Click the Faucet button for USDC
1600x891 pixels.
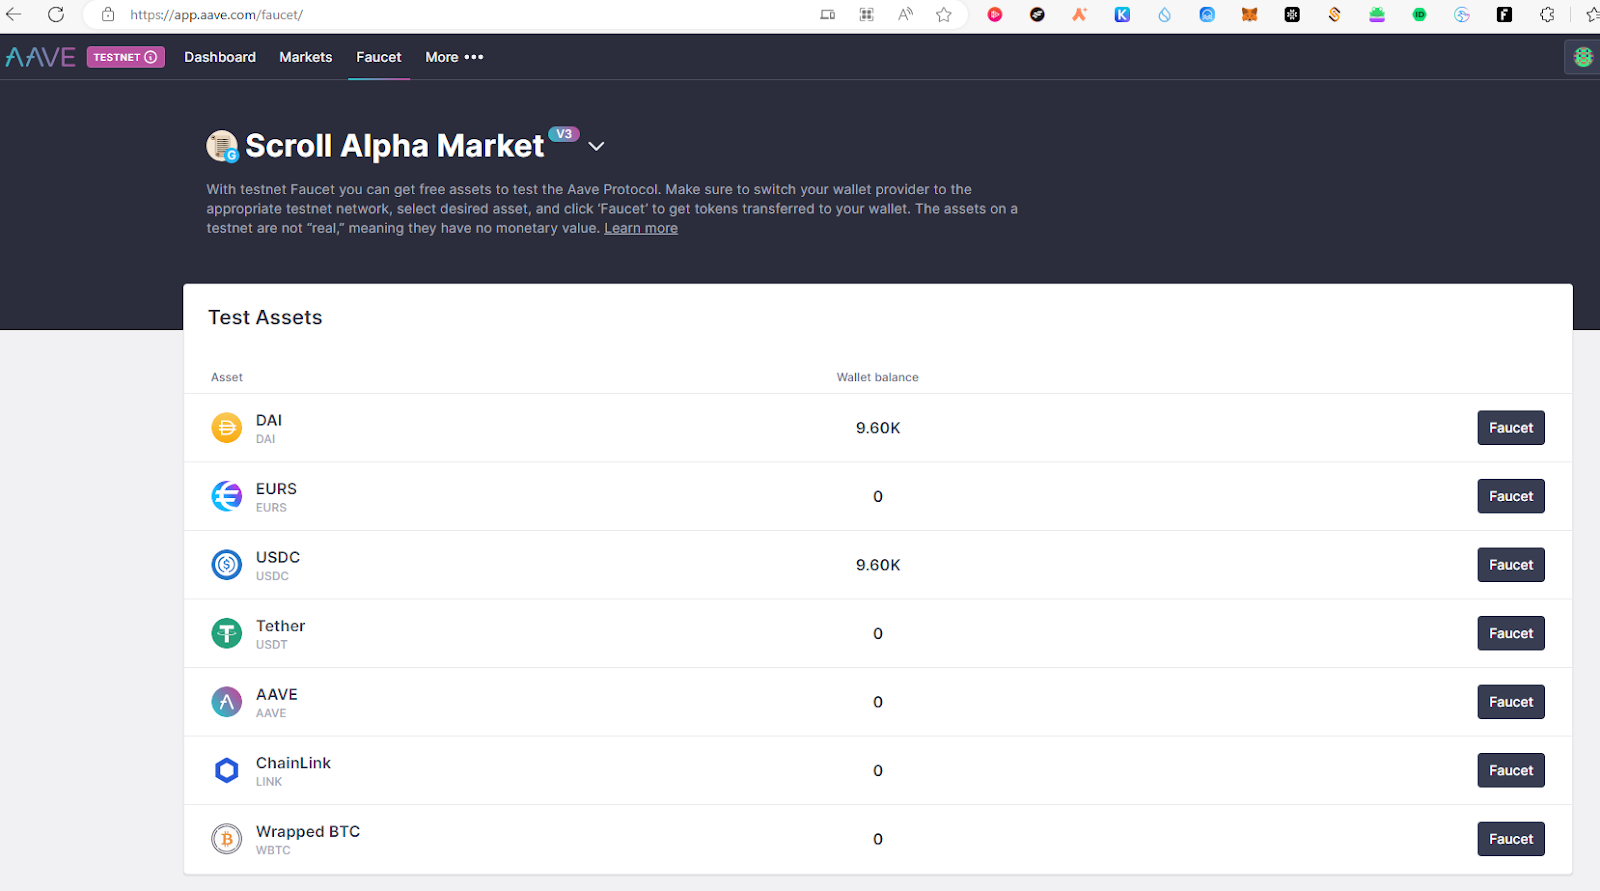click(1511, 565)
